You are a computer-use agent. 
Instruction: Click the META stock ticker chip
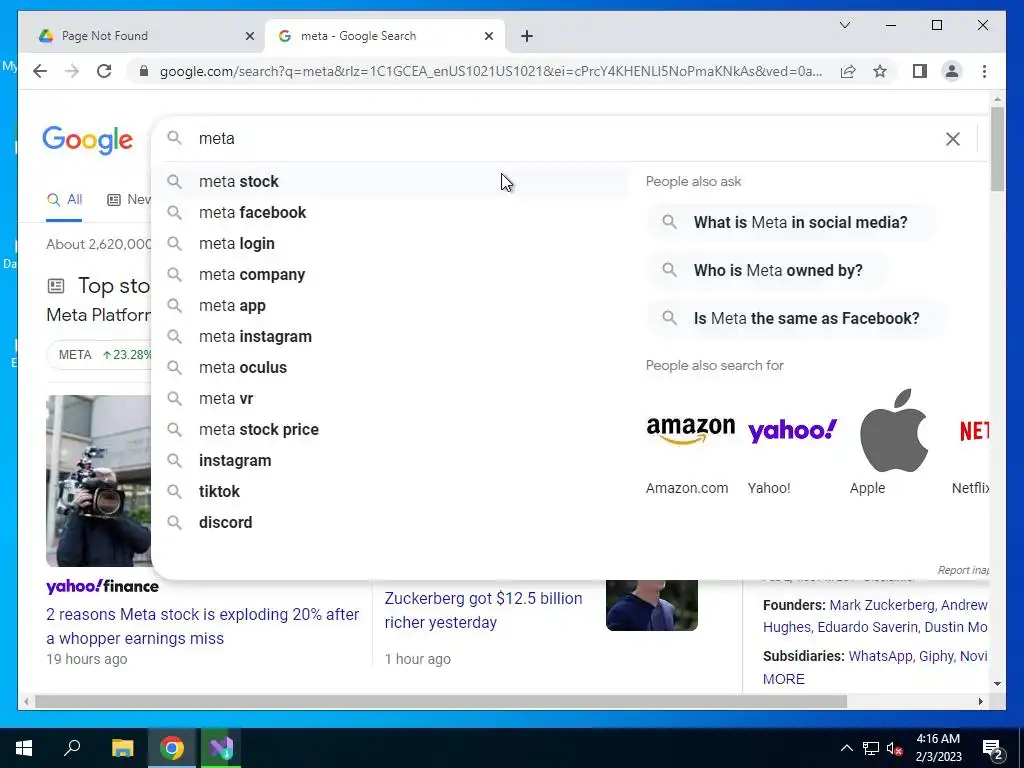click(99, 355)
